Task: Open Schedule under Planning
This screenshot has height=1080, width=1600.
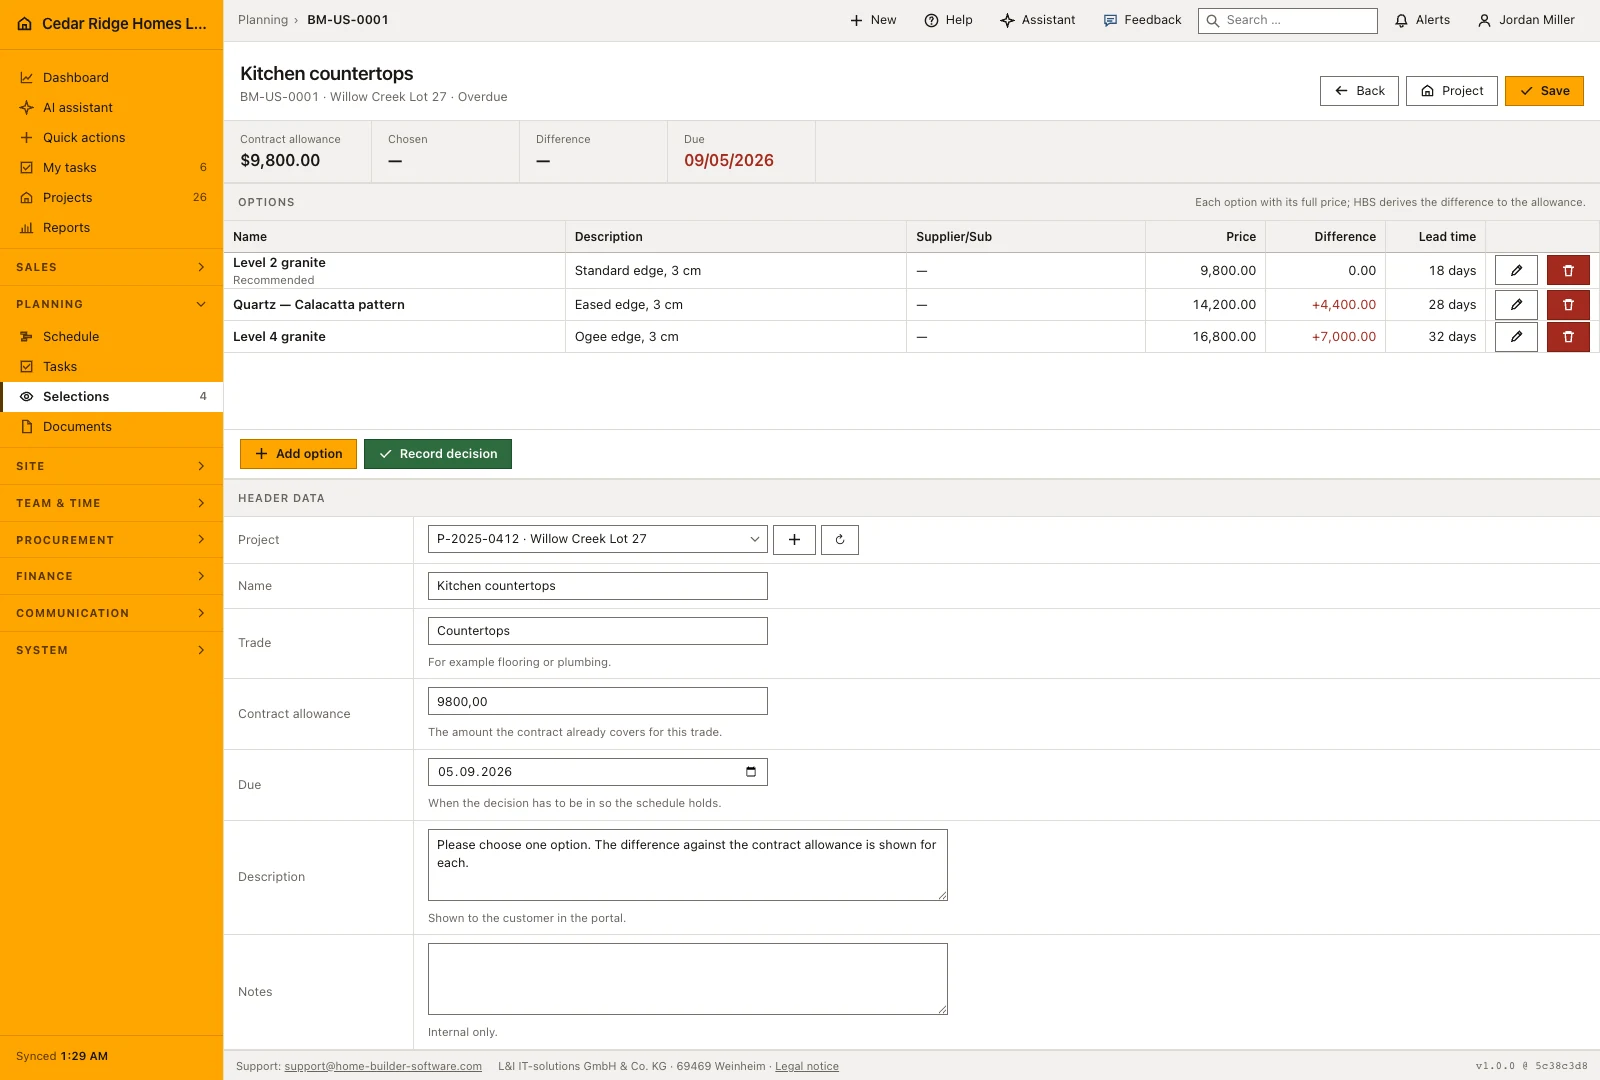Action: [111, 337]
